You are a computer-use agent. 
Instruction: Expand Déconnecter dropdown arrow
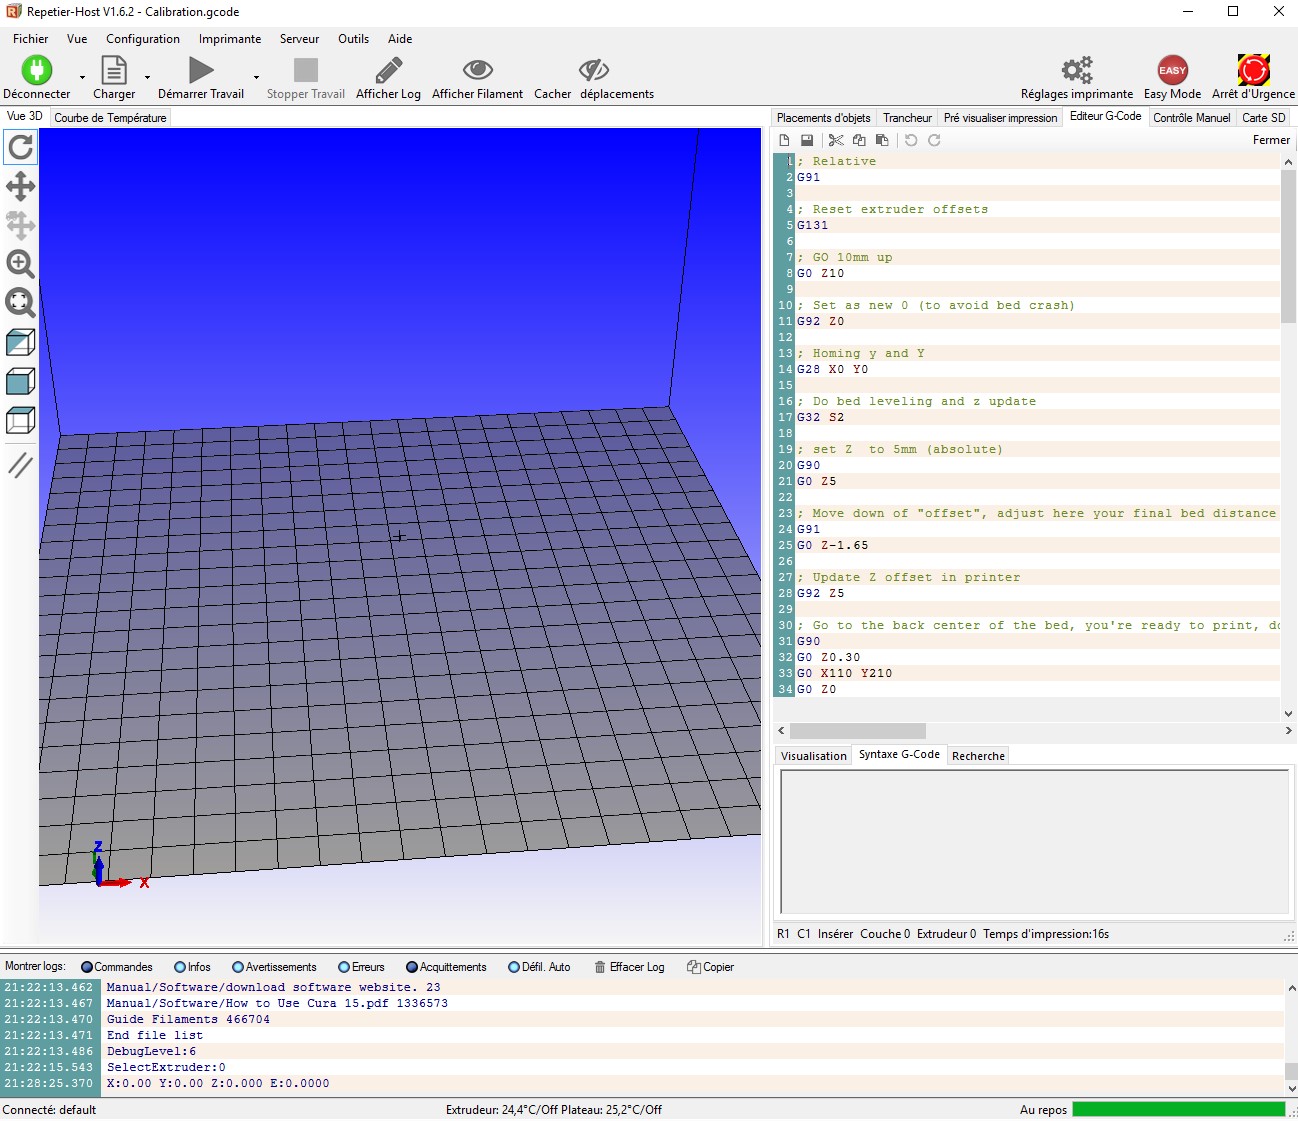(x=82, y=77)
